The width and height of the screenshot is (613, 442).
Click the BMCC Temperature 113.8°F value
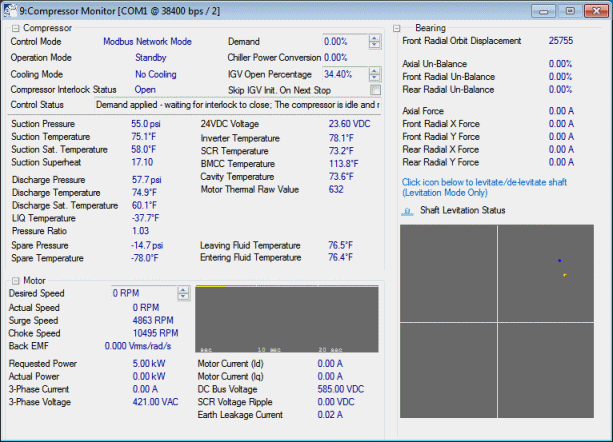click(x=344, y=164)
